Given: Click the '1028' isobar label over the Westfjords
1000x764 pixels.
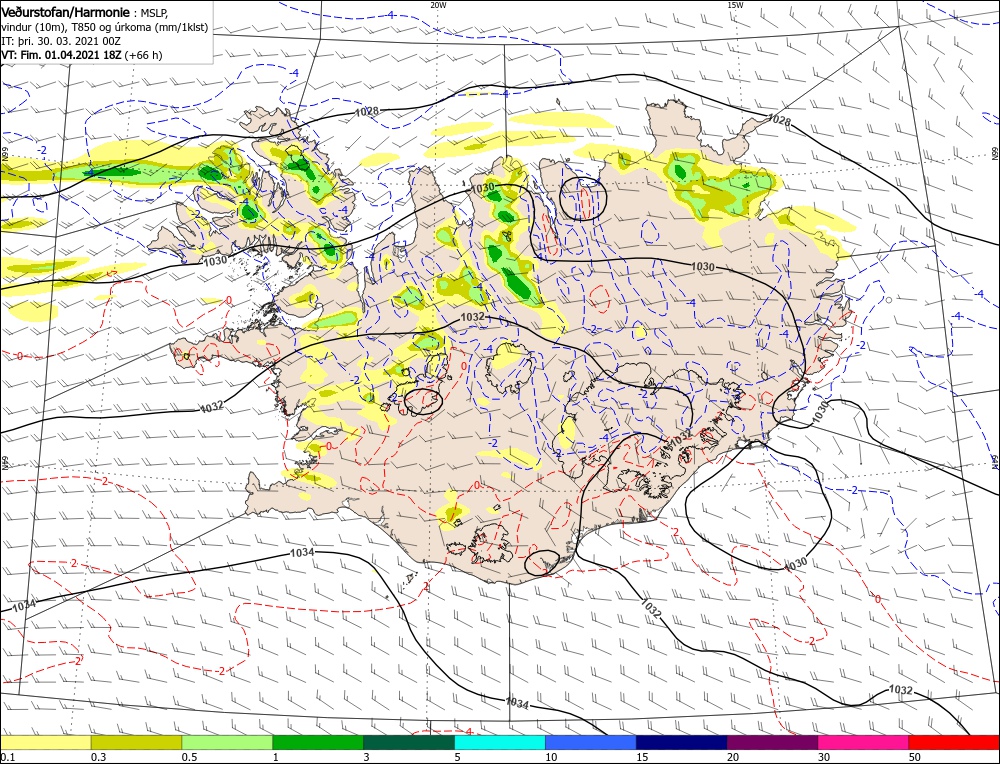Looking at the screenshot, I should [367, 112].
